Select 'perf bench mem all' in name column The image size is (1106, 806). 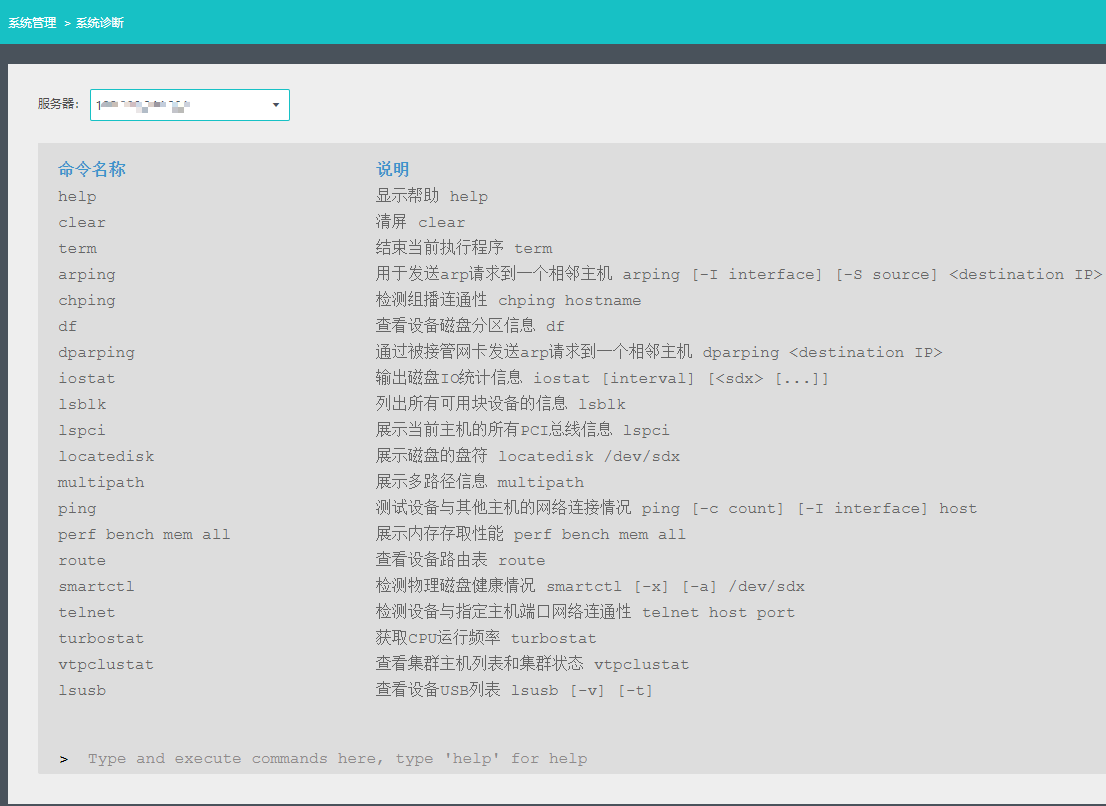pyautogui.click(x=144, y=535)
